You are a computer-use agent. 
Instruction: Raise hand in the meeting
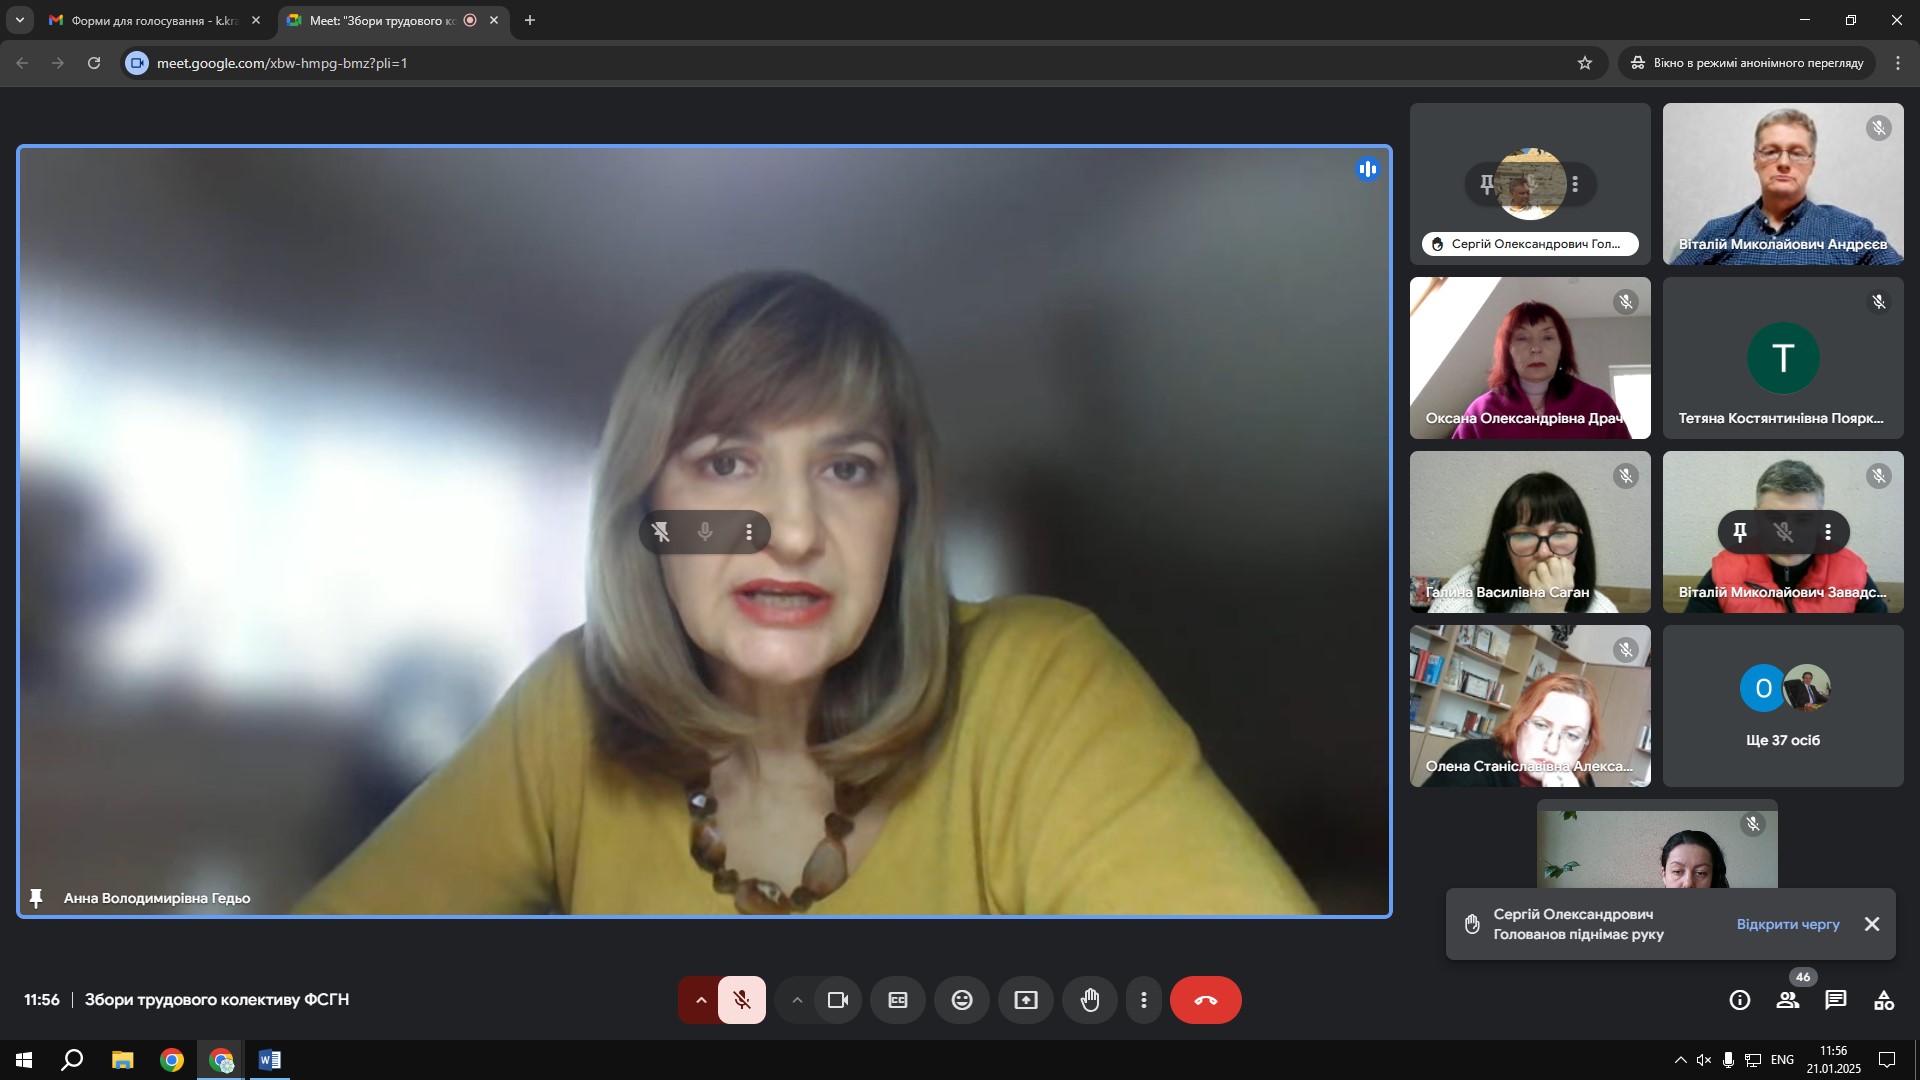coord(1090,1000)
